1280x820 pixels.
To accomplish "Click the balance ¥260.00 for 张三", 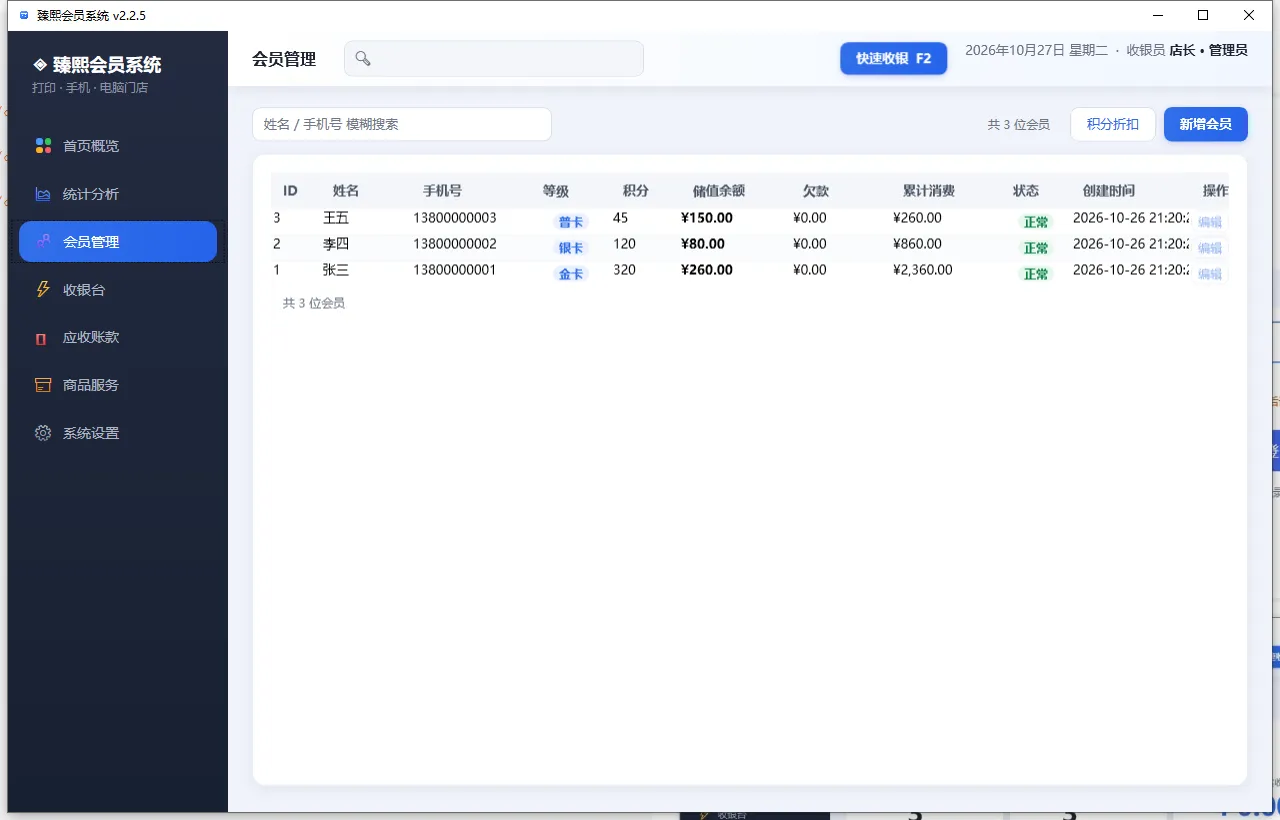I will click(x=707, y=270).
